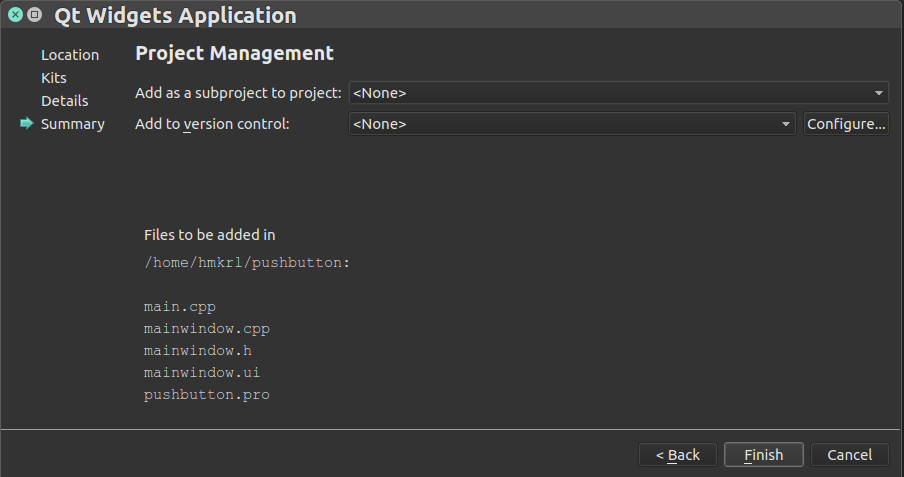Click the Configure... button
Viewport: 904px width, 477px height.
(x=846, y=124)
